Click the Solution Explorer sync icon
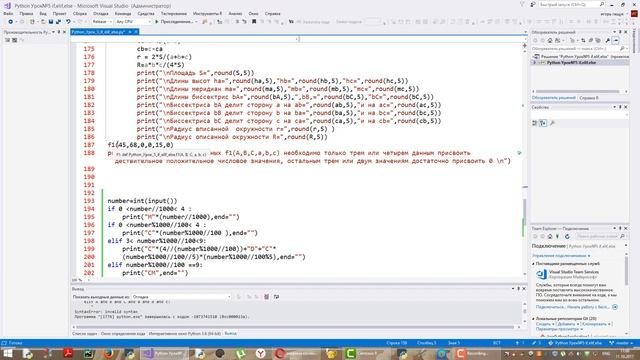The height and width of the screenshot is (360, 640). pos(583,40)
